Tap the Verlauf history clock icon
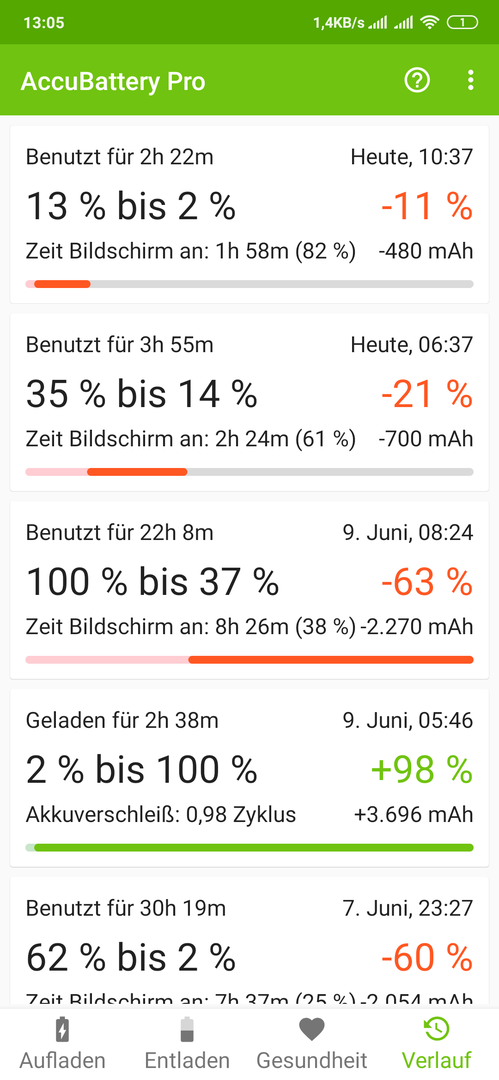This screenshot has width=499, height=1080. (x=436, y=1030)
